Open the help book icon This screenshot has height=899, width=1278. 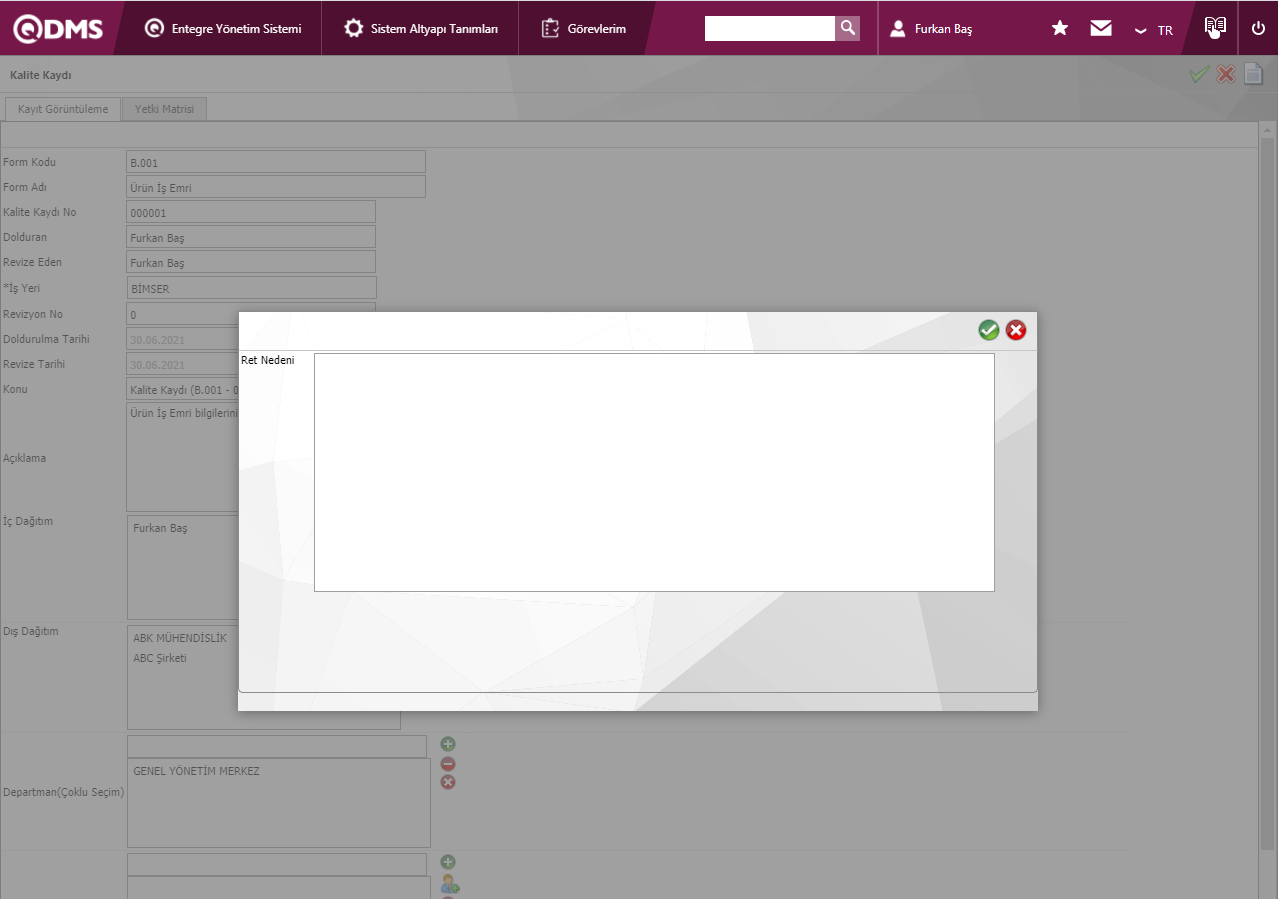(1215, 27)
